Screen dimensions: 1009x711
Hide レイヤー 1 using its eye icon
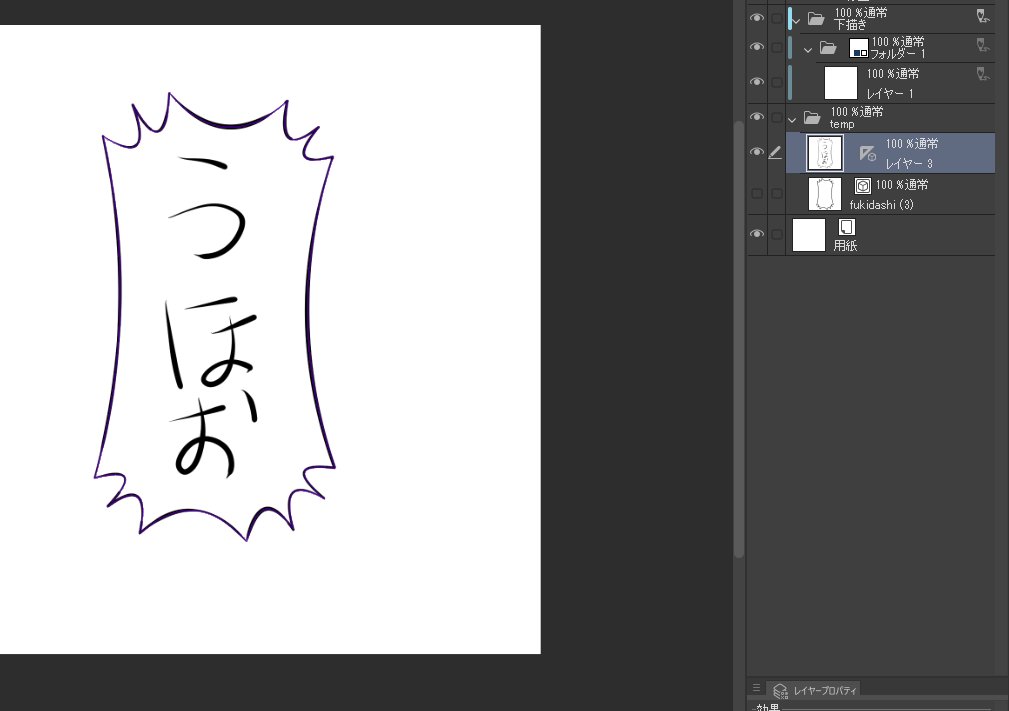coord(757,82)
